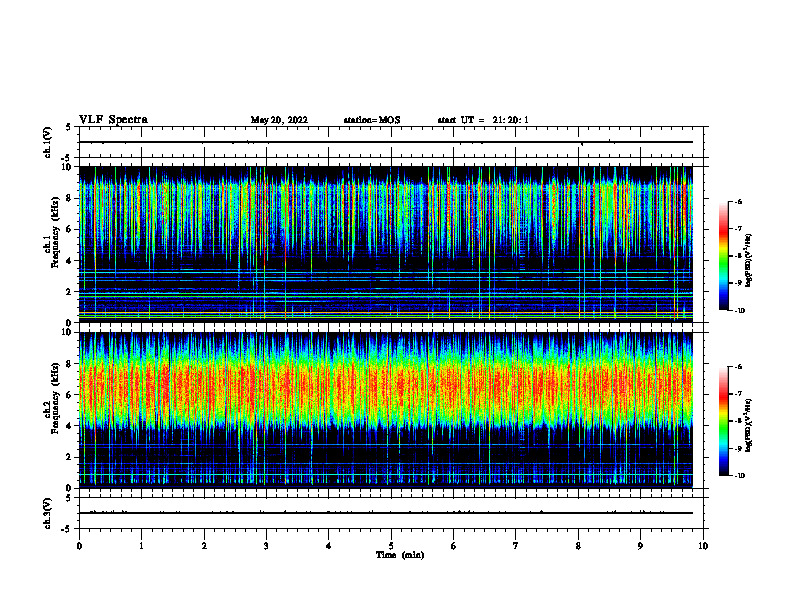Screen dimensions: 792x612
Task: Click the ch.1 color bar PSD units label
Action: tap(749, 261)
